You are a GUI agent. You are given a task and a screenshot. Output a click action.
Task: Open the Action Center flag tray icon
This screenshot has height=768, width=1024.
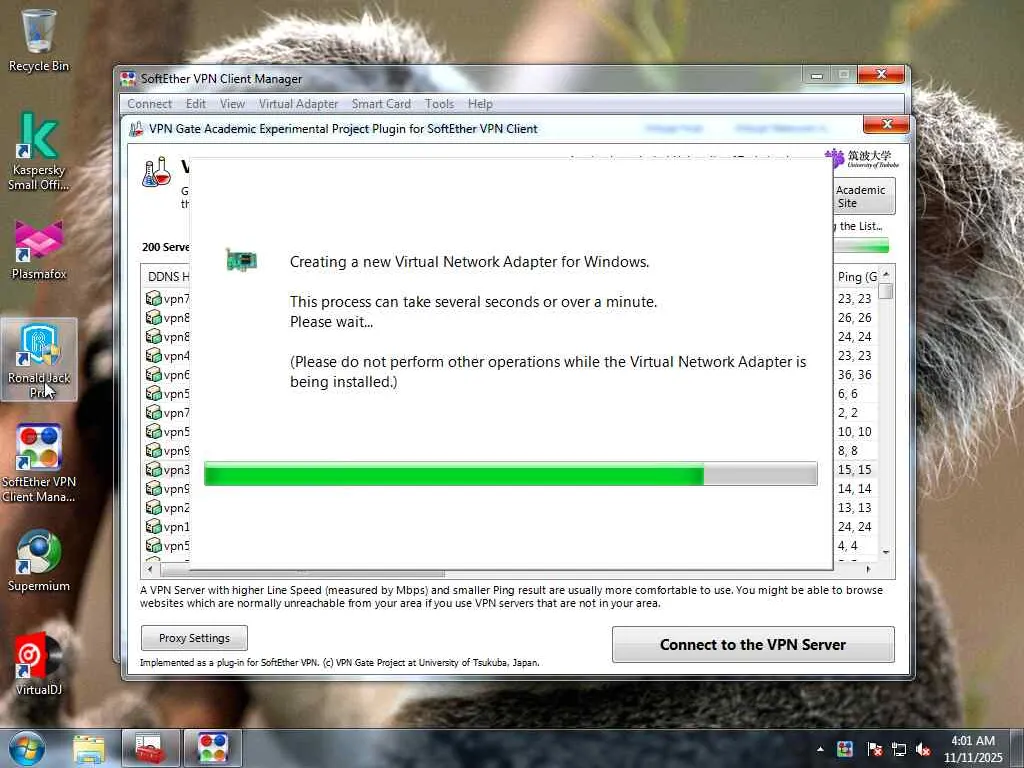pyautogui.click(x=874, y=749)
